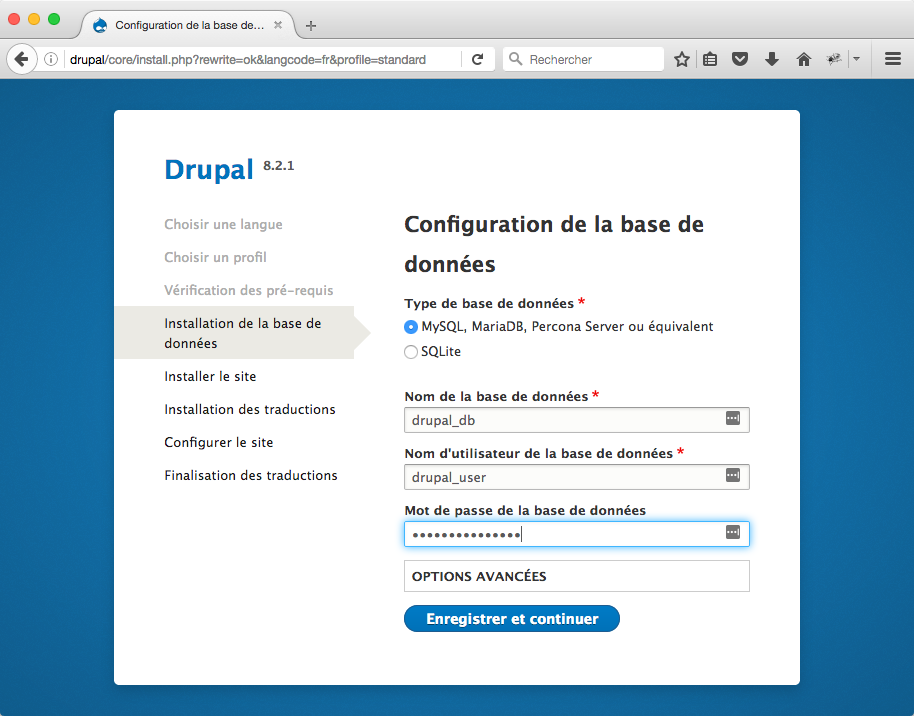Open a new tab with plus button
Screen dimensions: 914x716
[x=311, y=26]
